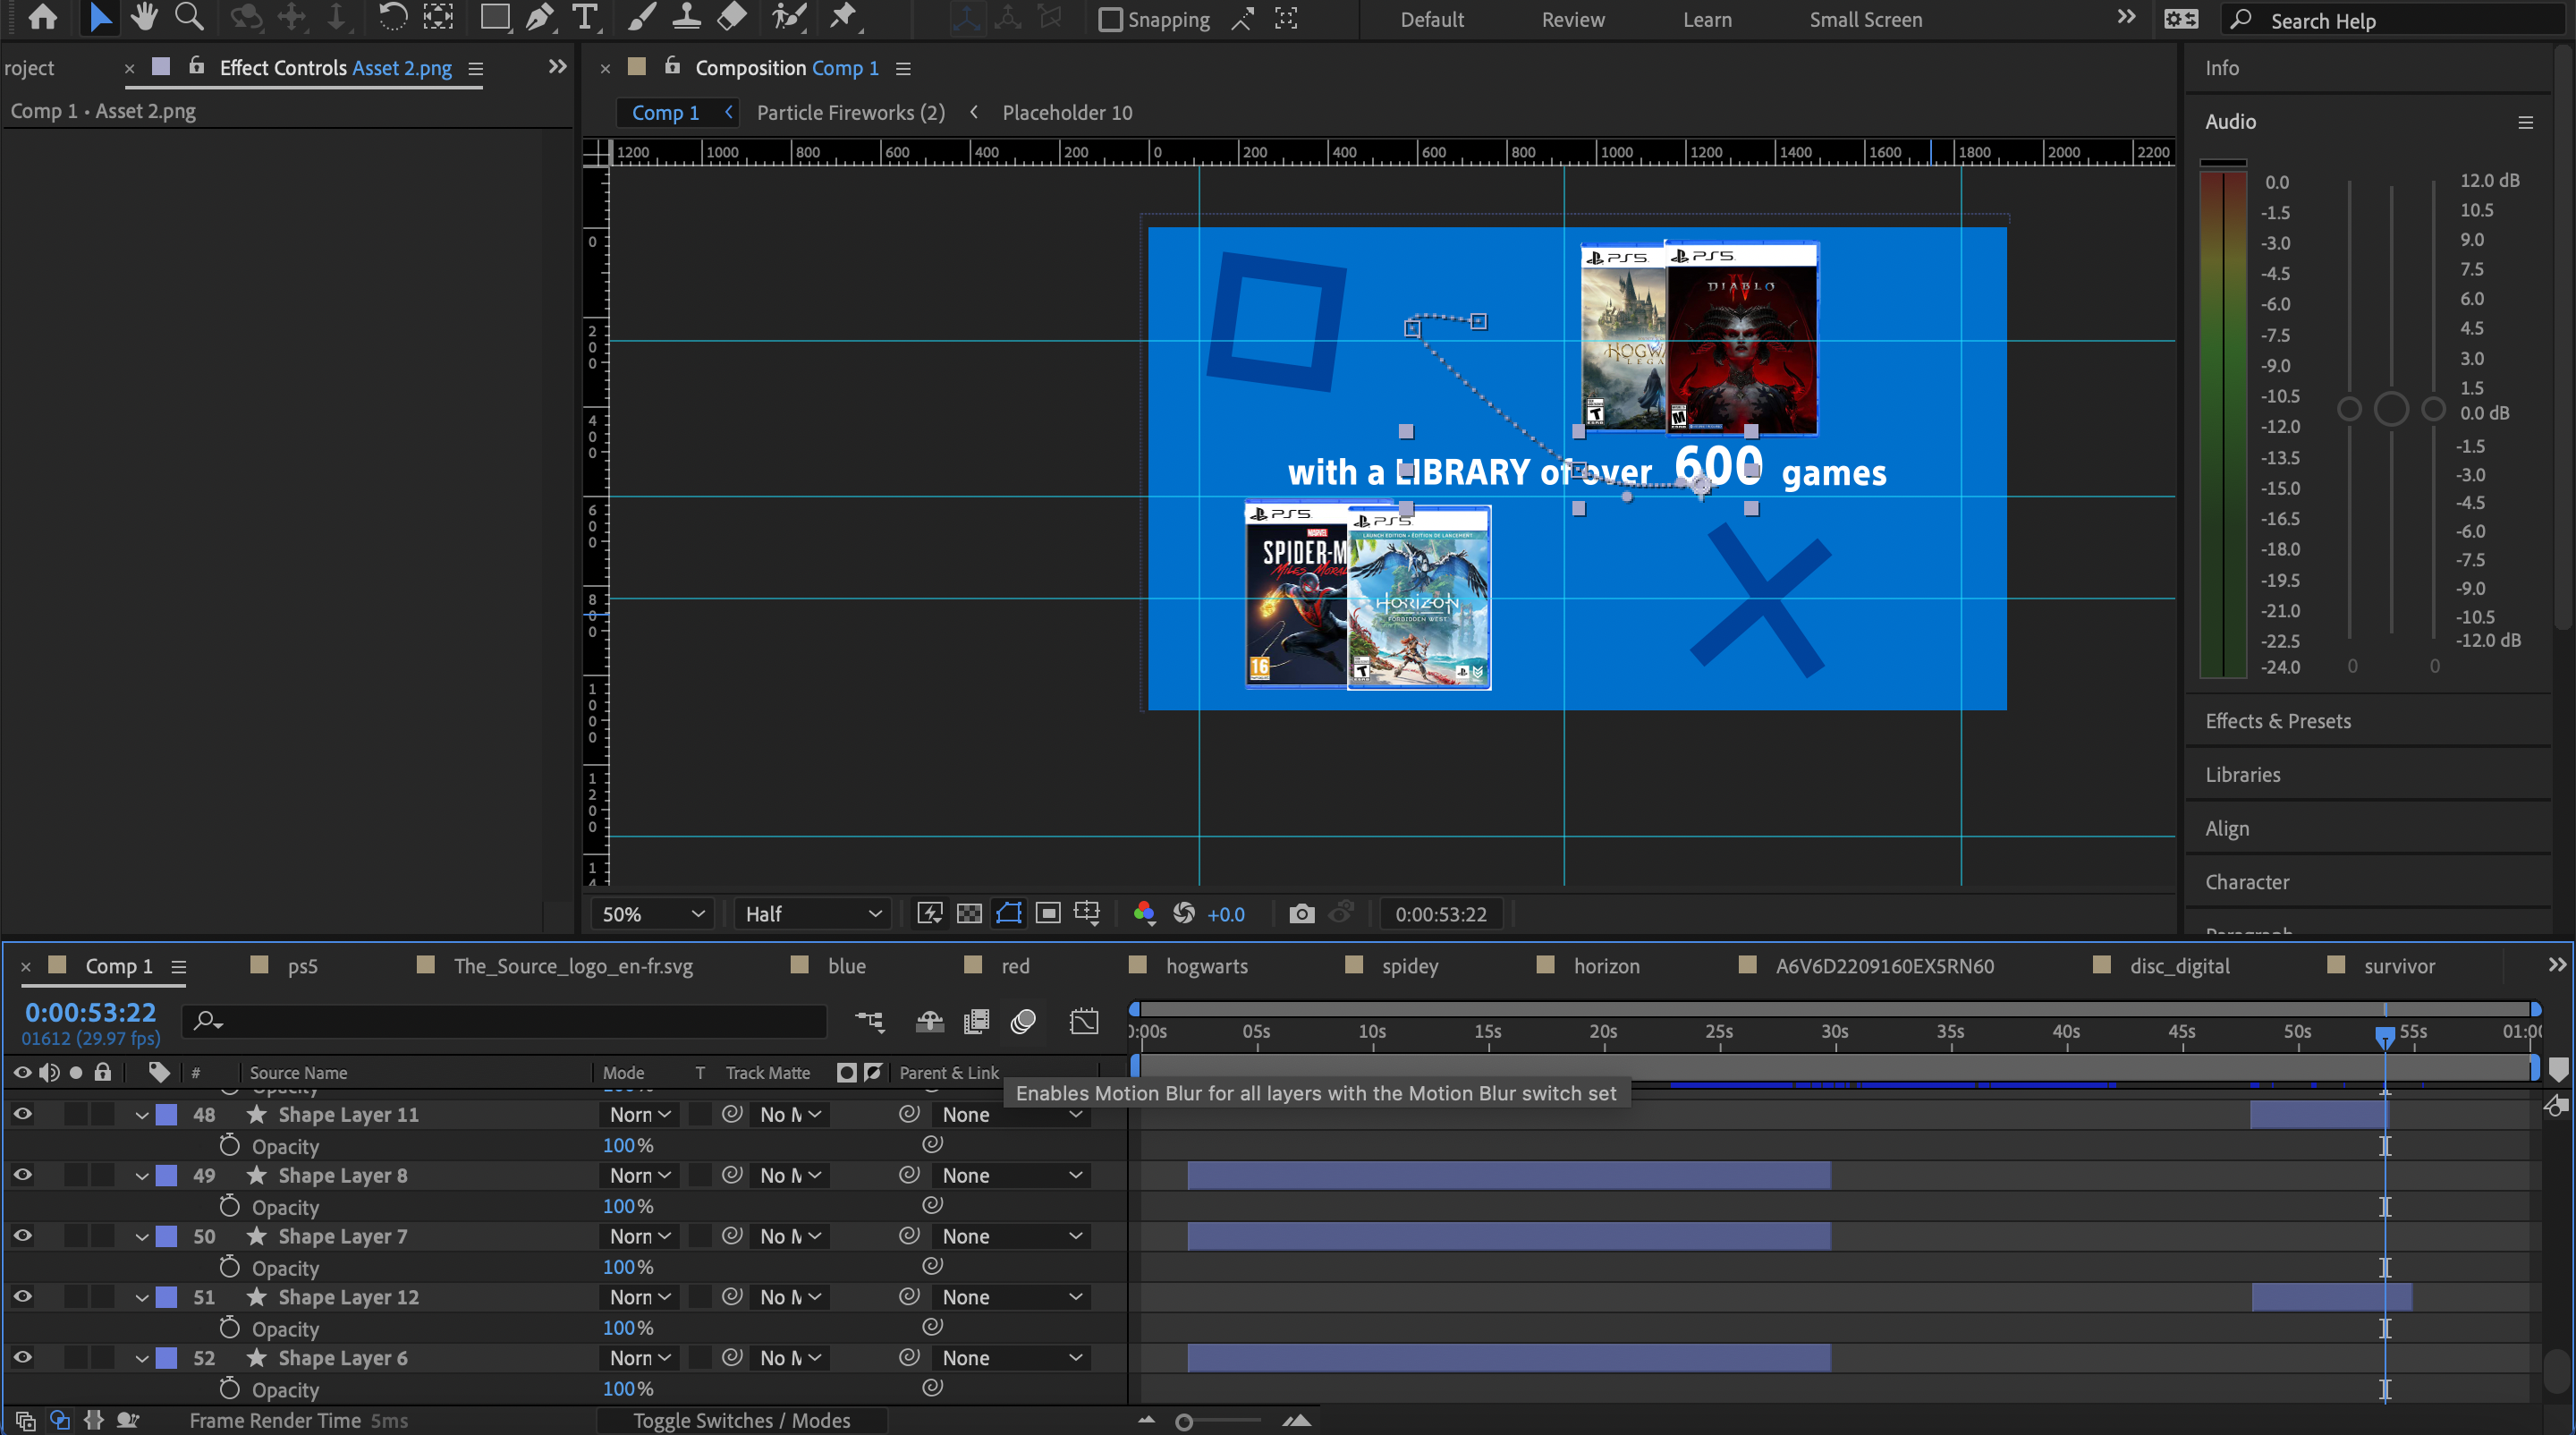Toggle the transparency grid icon

(969, 914)
